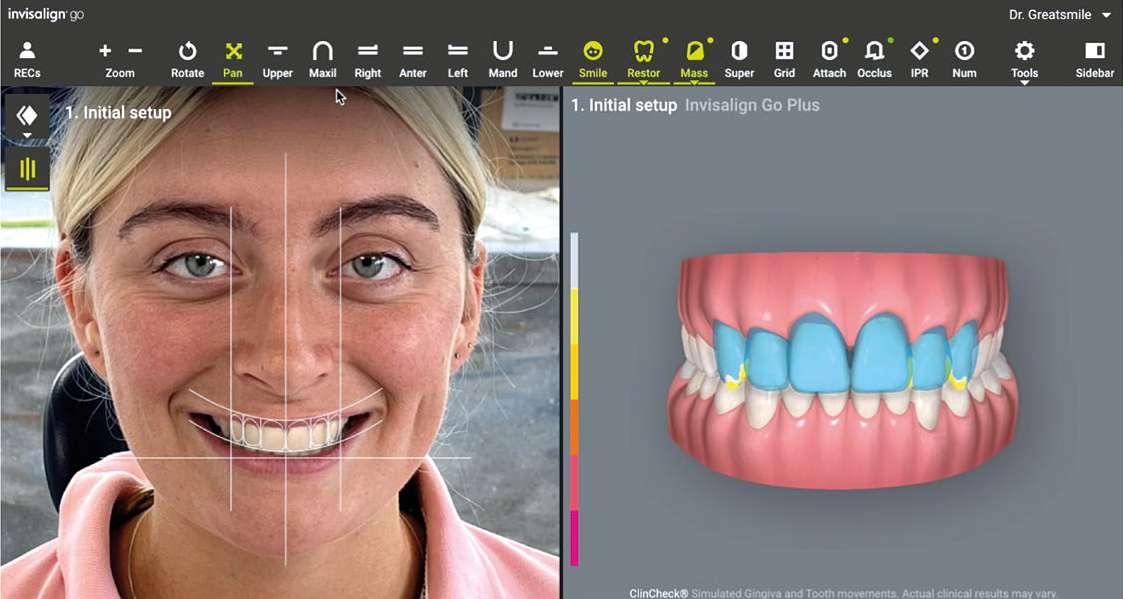The height and width of the screenshot is (599, 1123).
Task: Toggle the Mass display option
Action: (694, 59)
